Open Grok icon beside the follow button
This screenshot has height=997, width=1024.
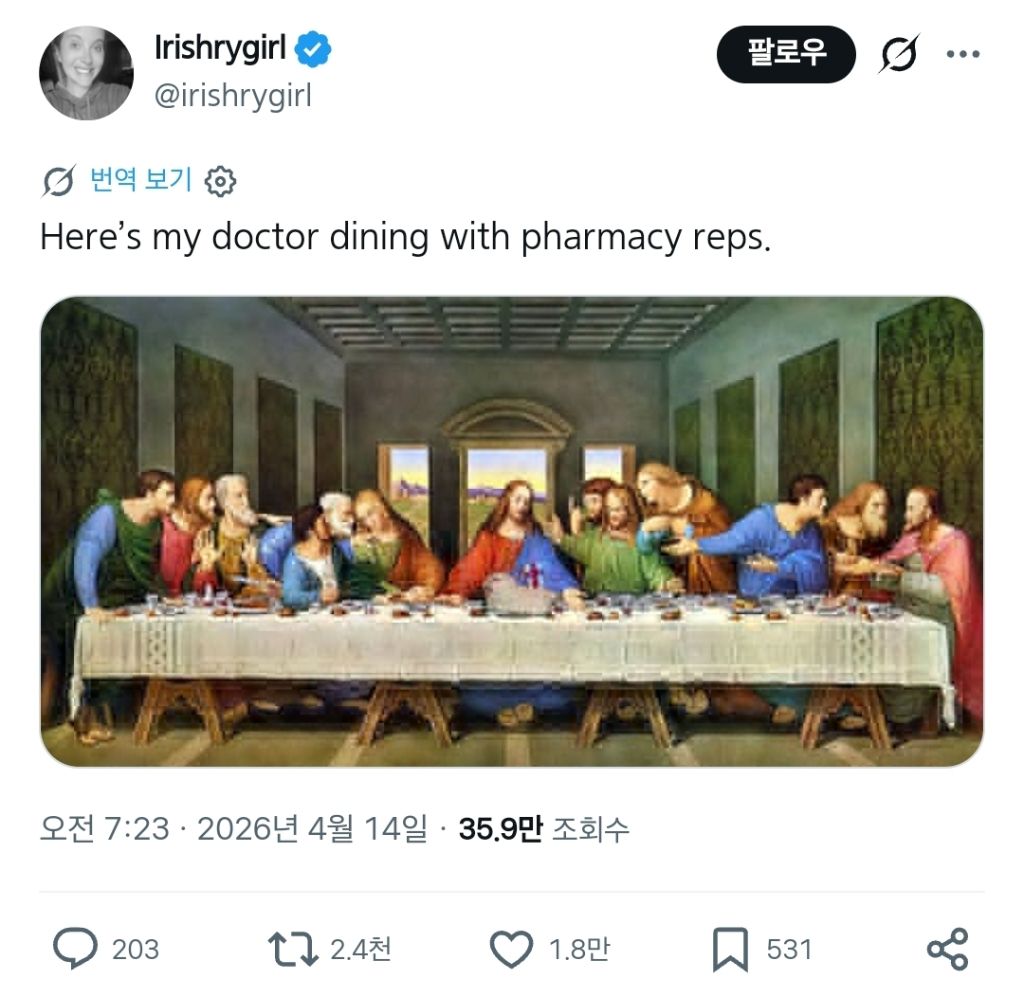coord(897,54)
